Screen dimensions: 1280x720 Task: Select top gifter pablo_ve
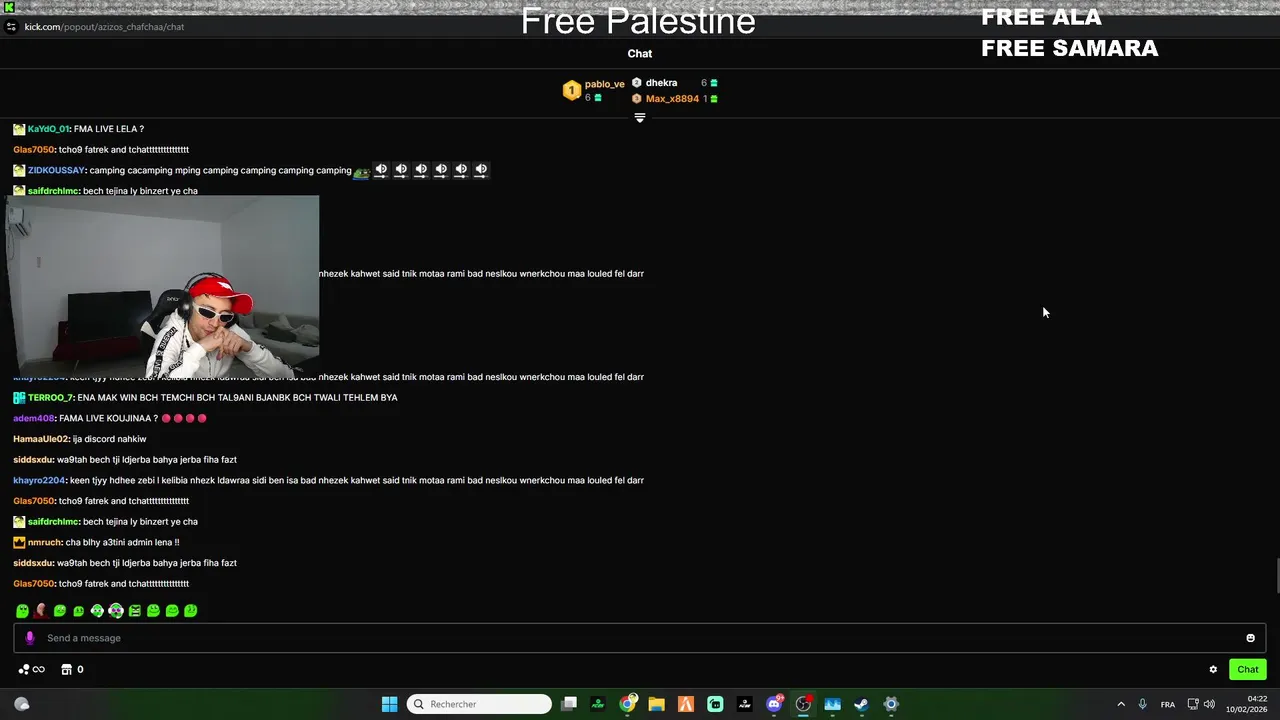pyautogui.click(x=604, y=84)
